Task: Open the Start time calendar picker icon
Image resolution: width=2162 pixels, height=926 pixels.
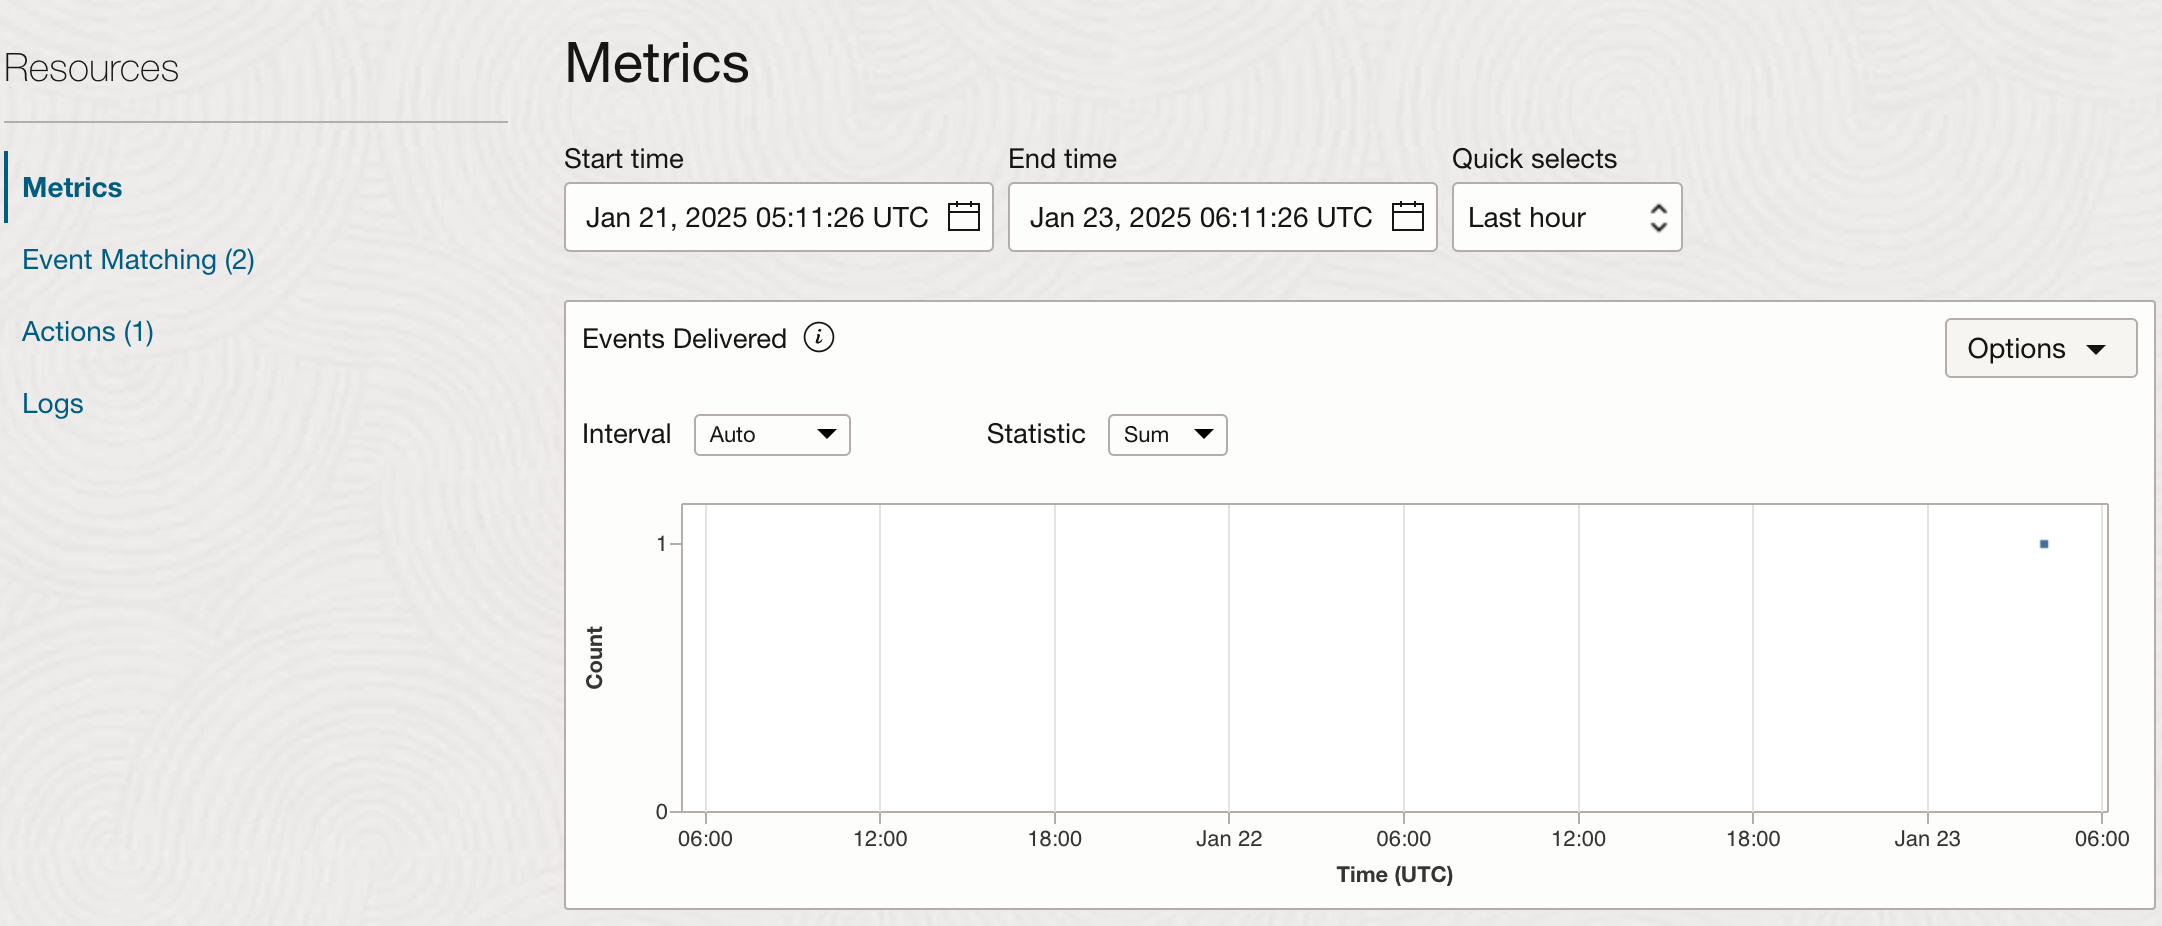Action: [963, 217]
